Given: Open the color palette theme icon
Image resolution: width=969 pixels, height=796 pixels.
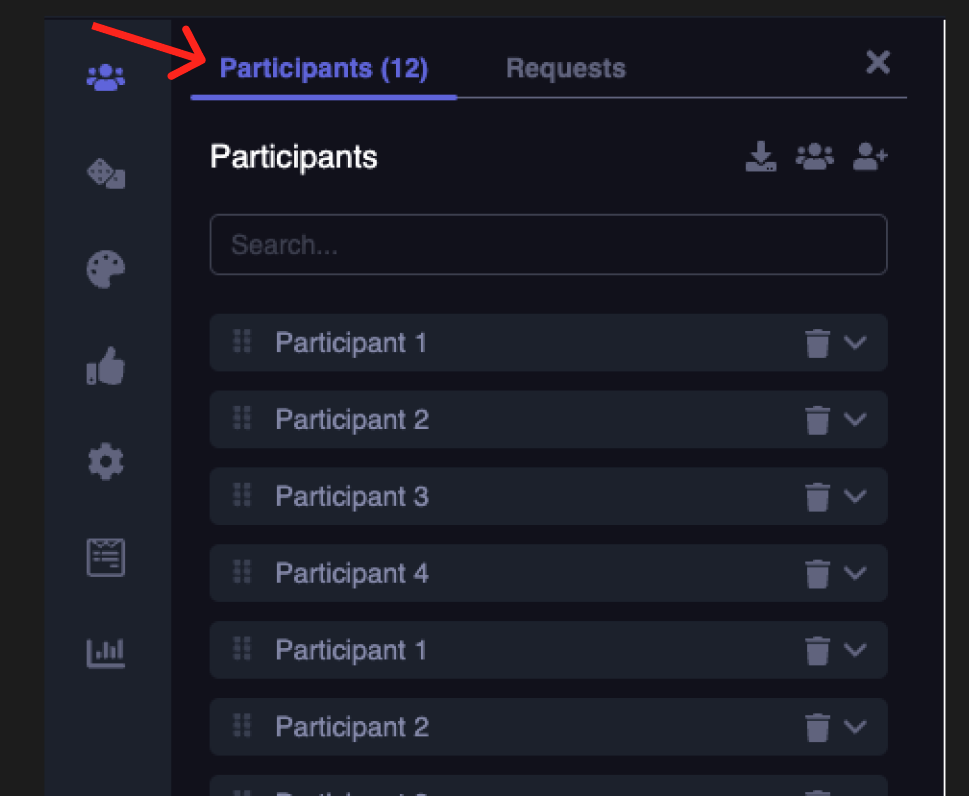Looking at the screenshot, I should (106, 270).
